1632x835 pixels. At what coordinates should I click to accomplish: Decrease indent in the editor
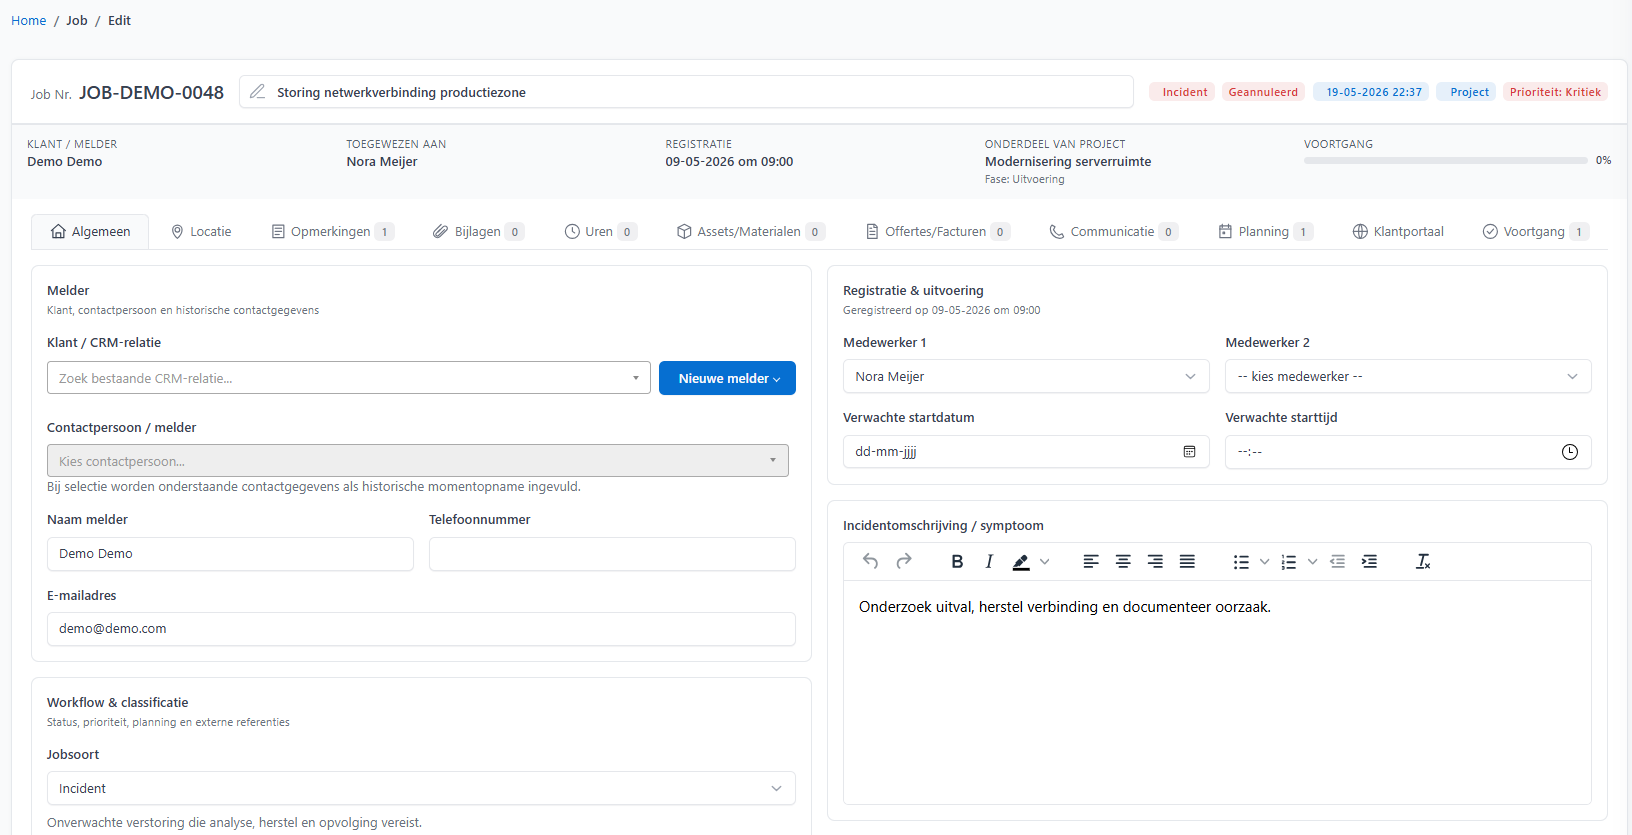[1337, 562]
